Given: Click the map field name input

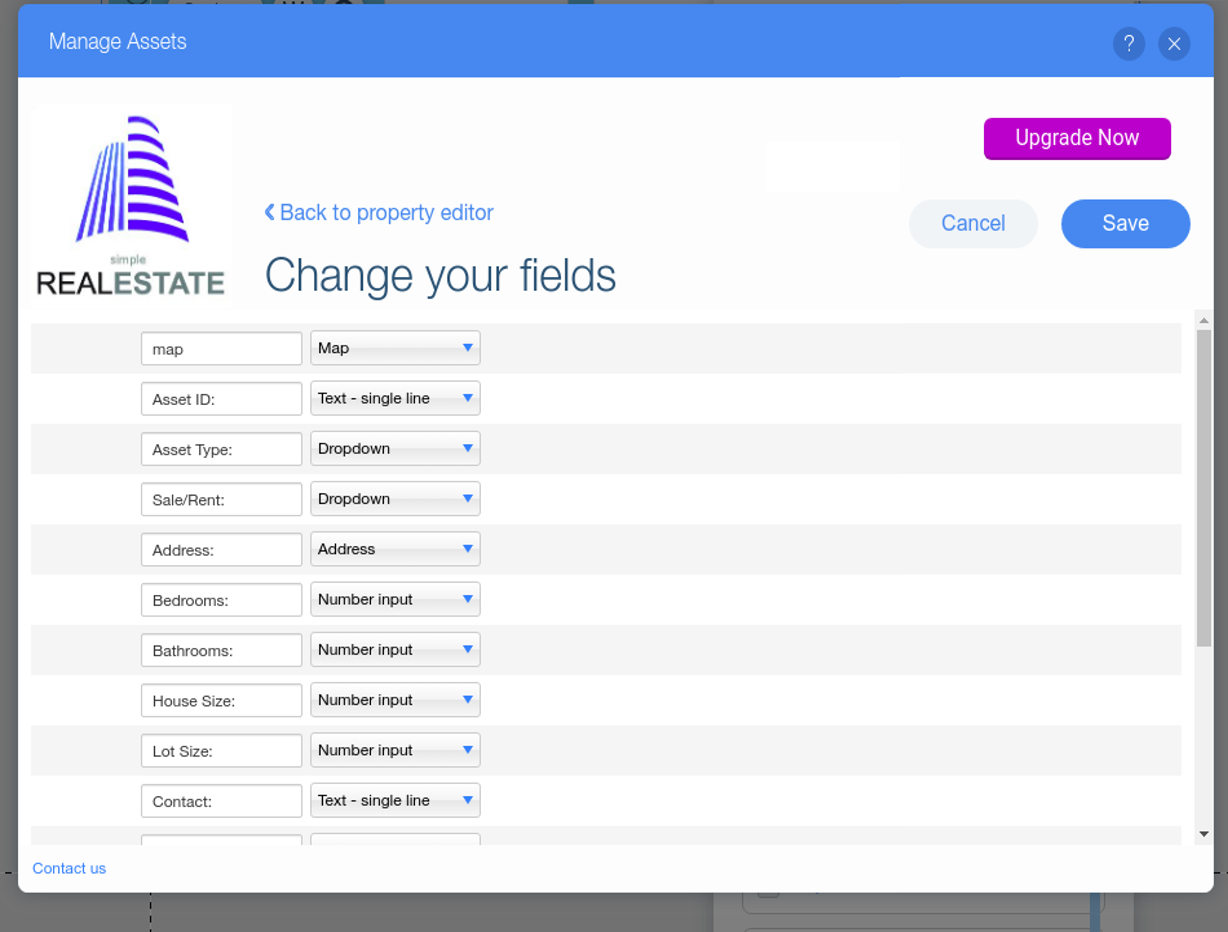Looking at the screenshot, I should pyautogui.click(x=221, y=349).
